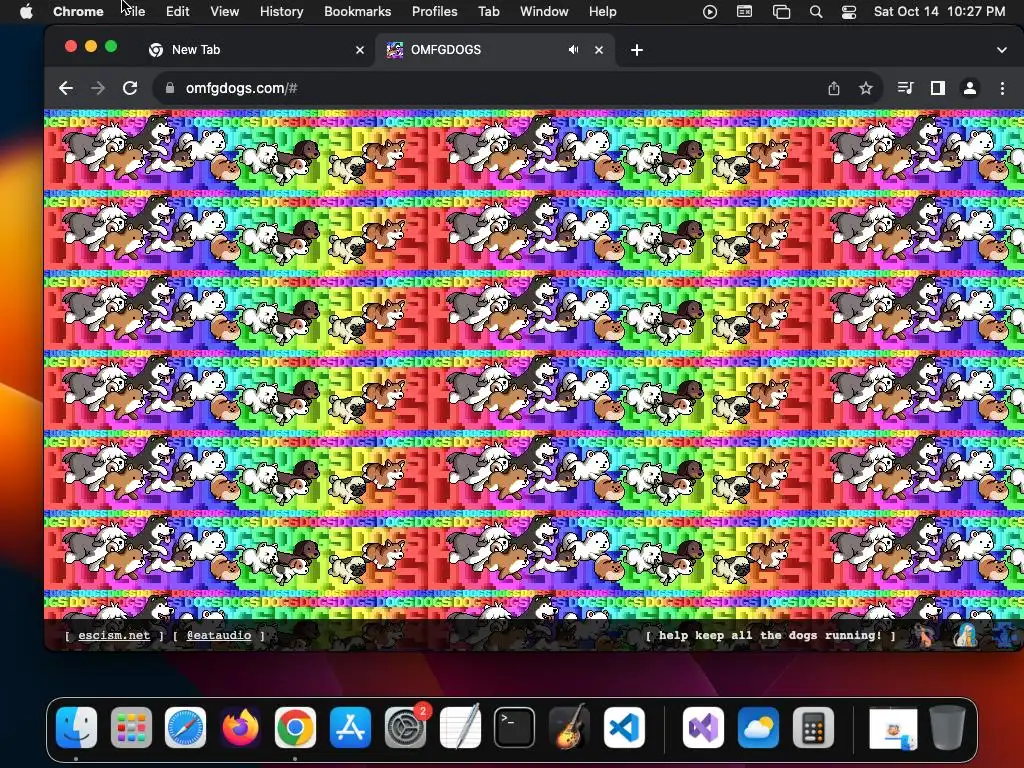
Task: Open the Chrome profile avatar
Action: tap(970, 88)
